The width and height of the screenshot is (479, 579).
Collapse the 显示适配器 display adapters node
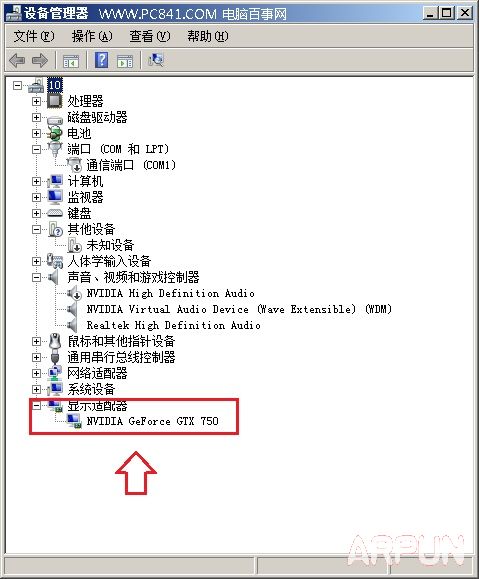(36, 405)
